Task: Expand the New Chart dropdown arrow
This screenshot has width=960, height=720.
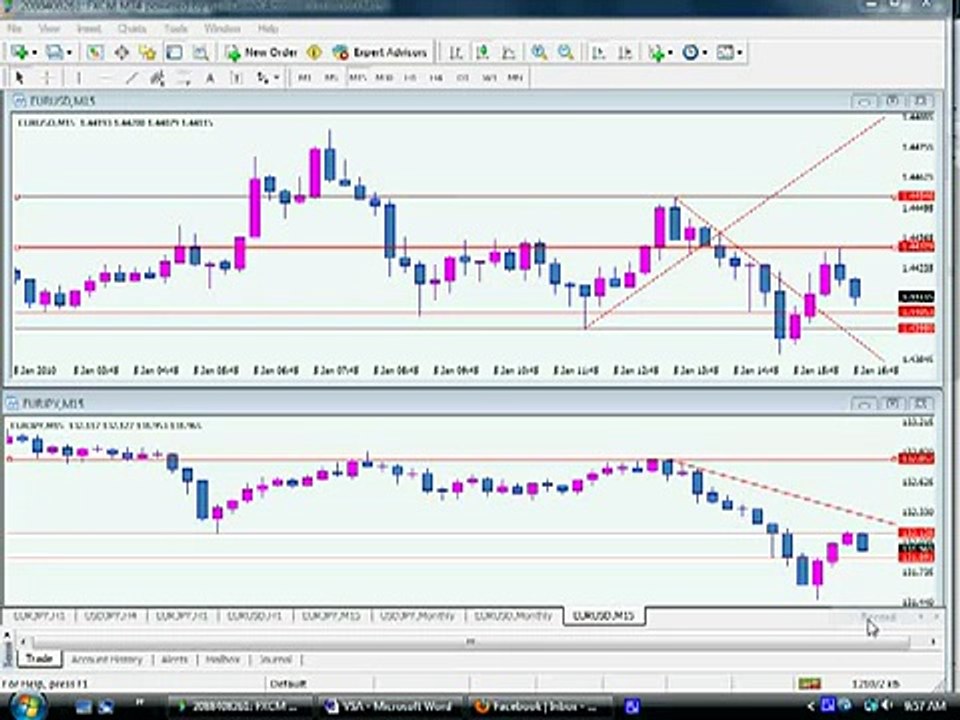Action: [x=34, y=53]
